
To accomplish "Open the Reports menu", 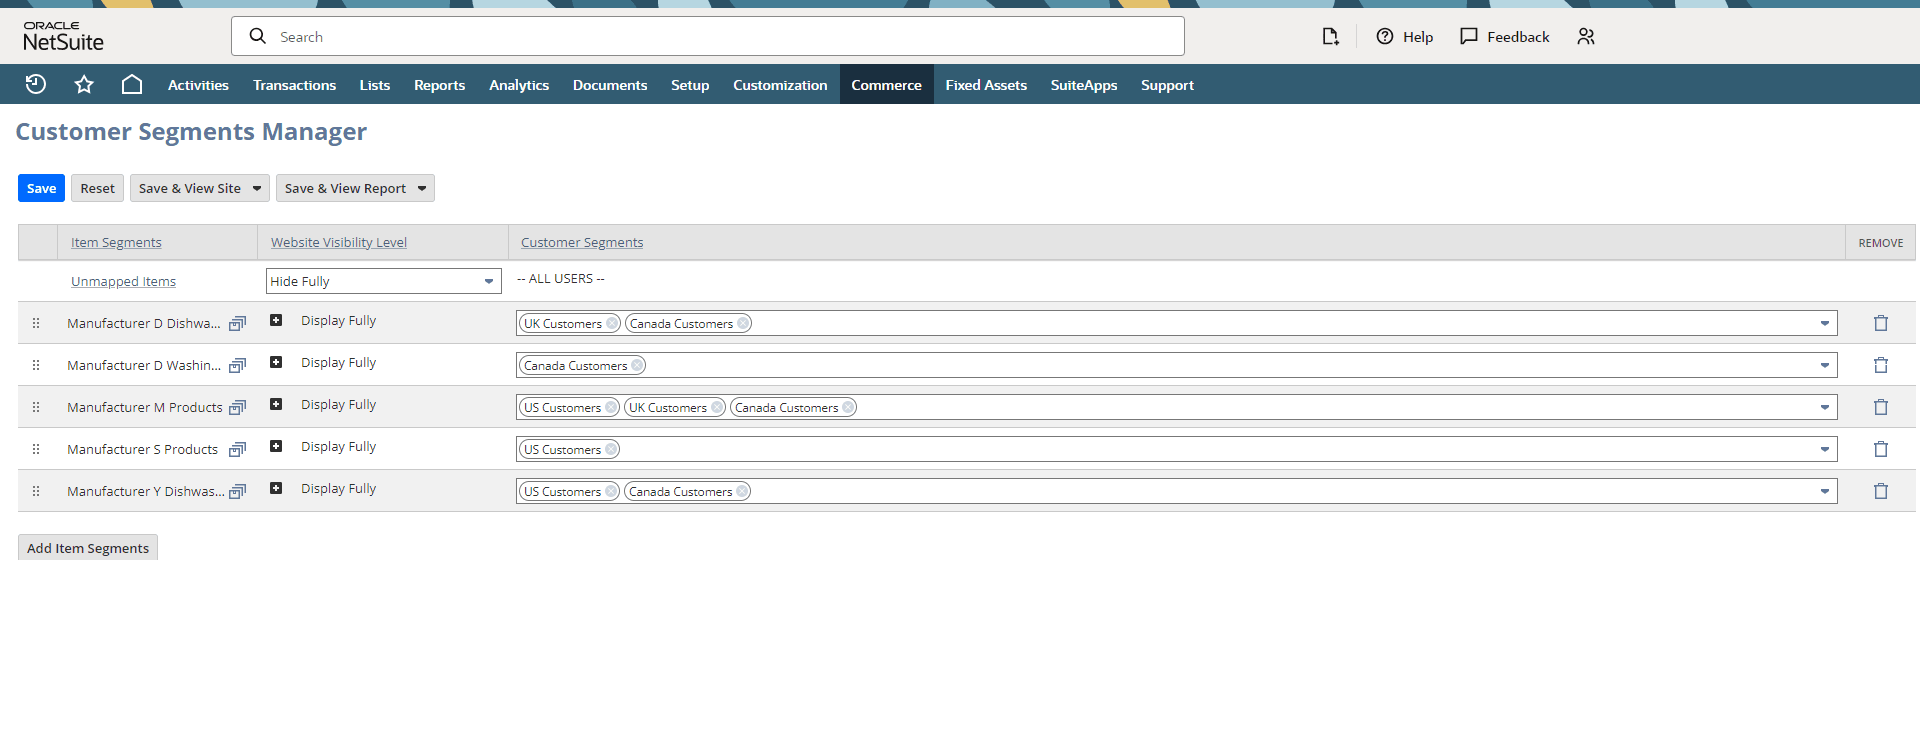I will [439, 85].
